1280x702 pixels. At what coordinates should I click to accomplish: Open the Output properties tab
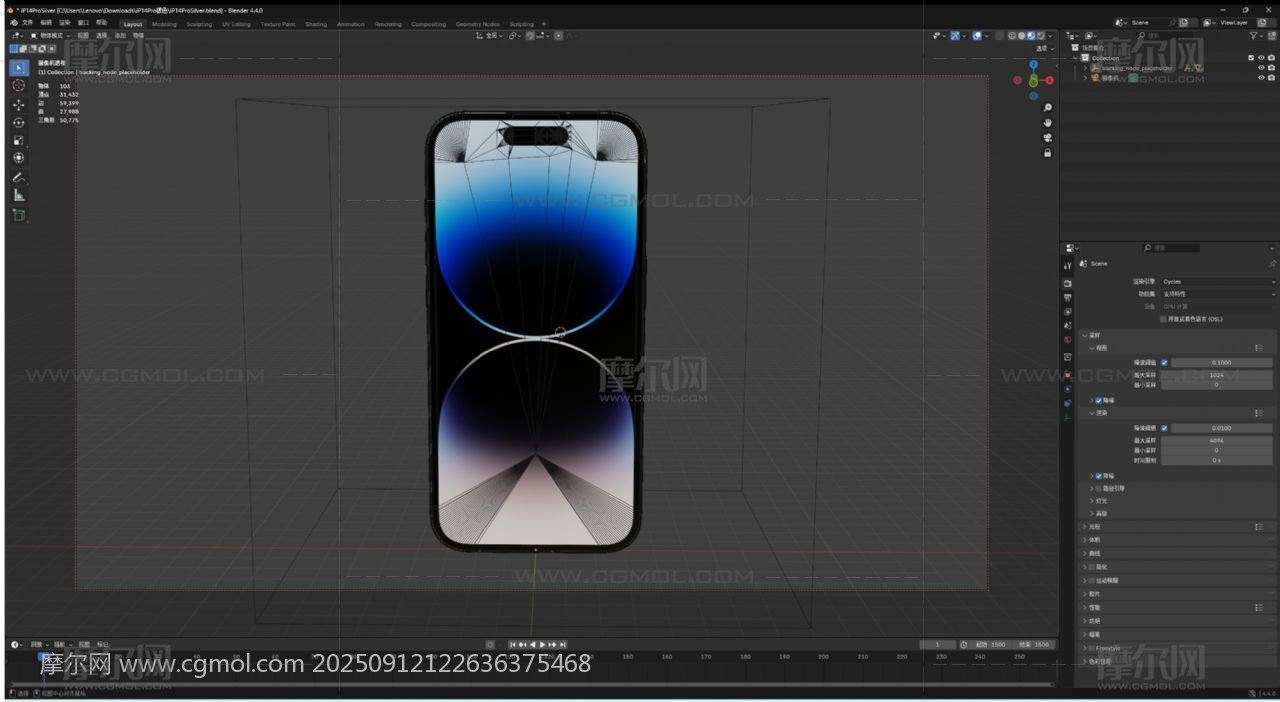point(1068,298)
